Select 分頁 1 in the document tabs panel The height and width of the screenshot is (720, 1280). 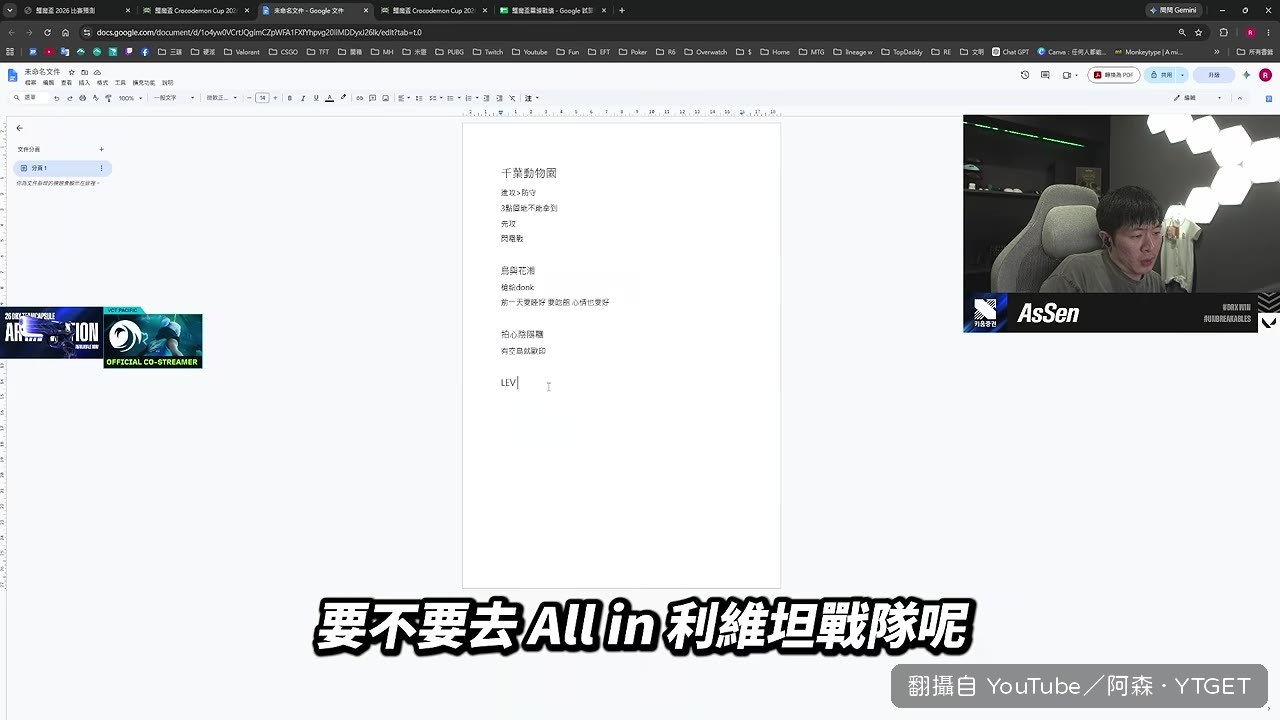tap(61, 168)
